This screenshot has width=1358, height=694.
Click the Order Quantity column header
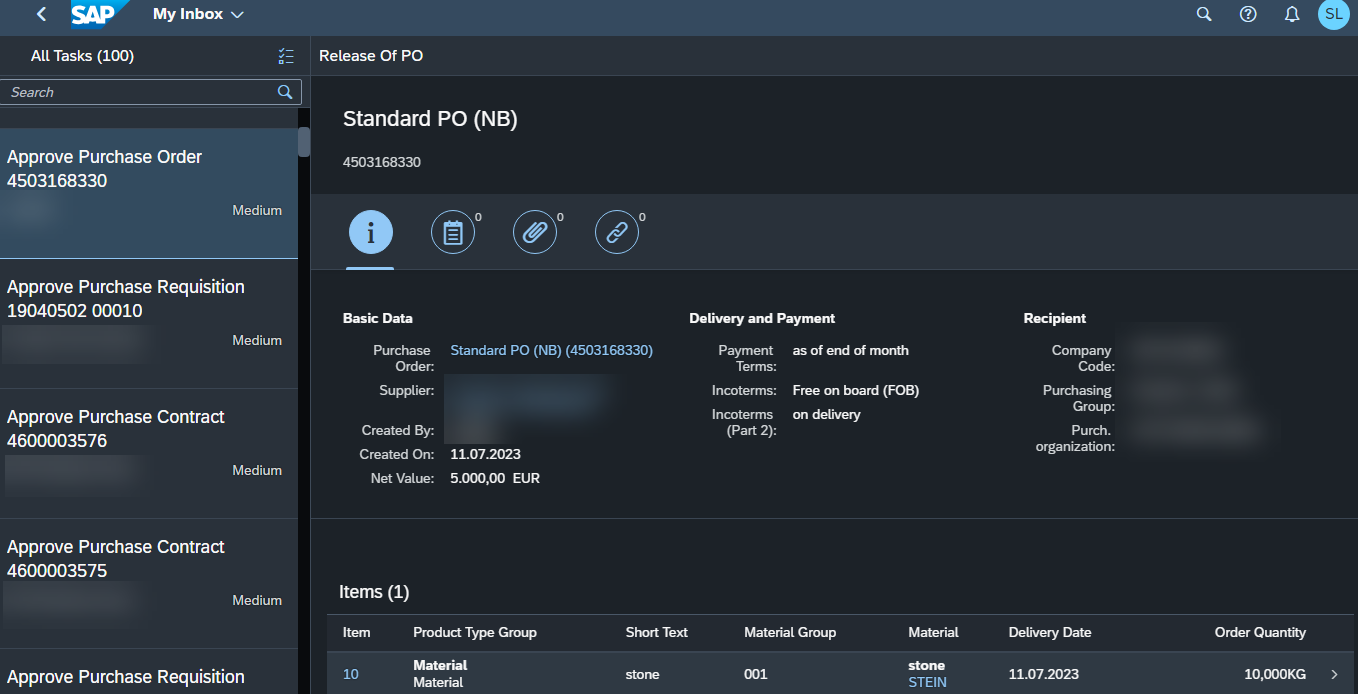coord(1260,632)
